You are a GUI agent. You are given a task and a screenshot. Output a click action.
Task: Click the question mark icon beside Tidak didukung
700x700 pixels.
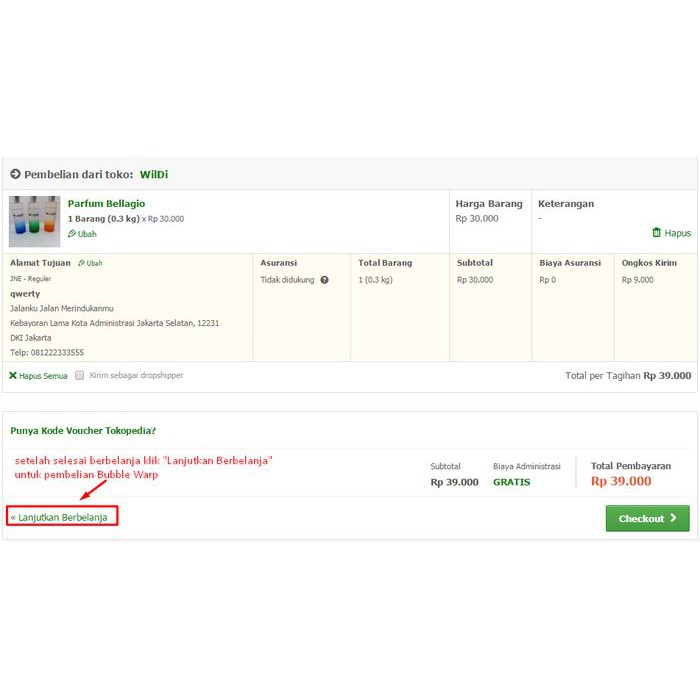coord(324,280)
